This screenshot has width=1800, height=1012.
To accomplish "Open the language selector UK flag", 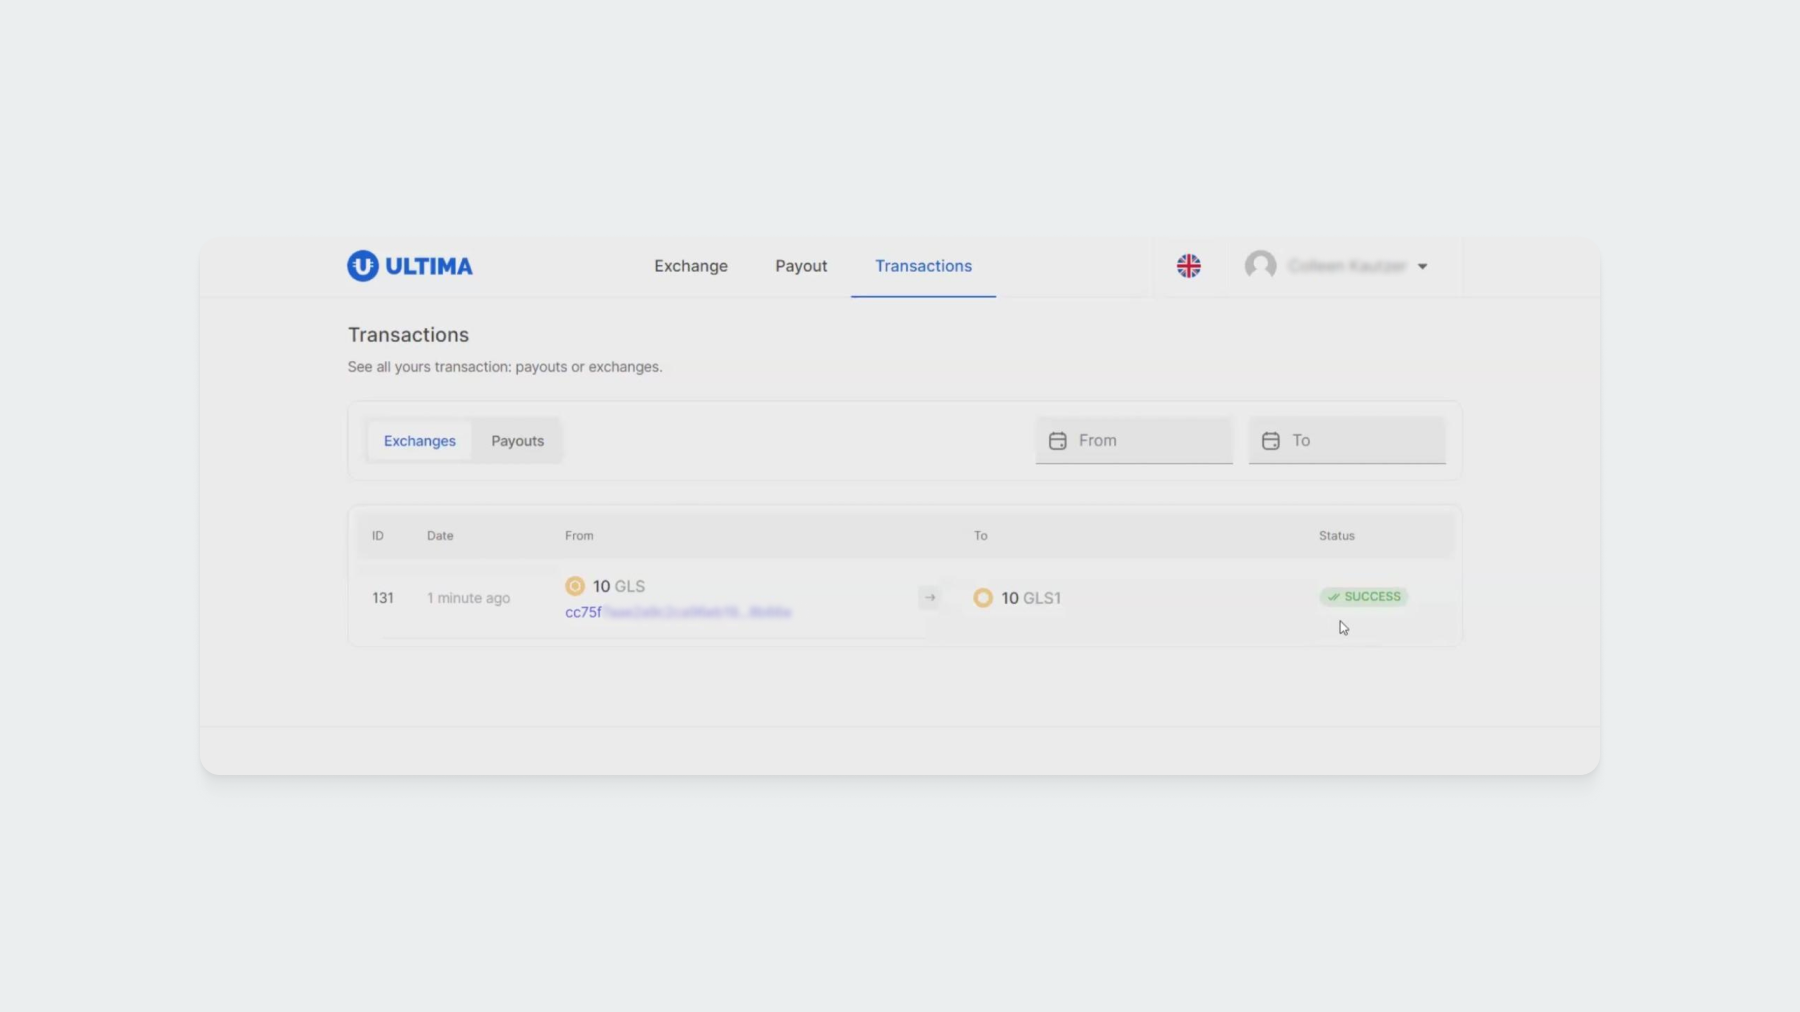I will (1188, 266).
